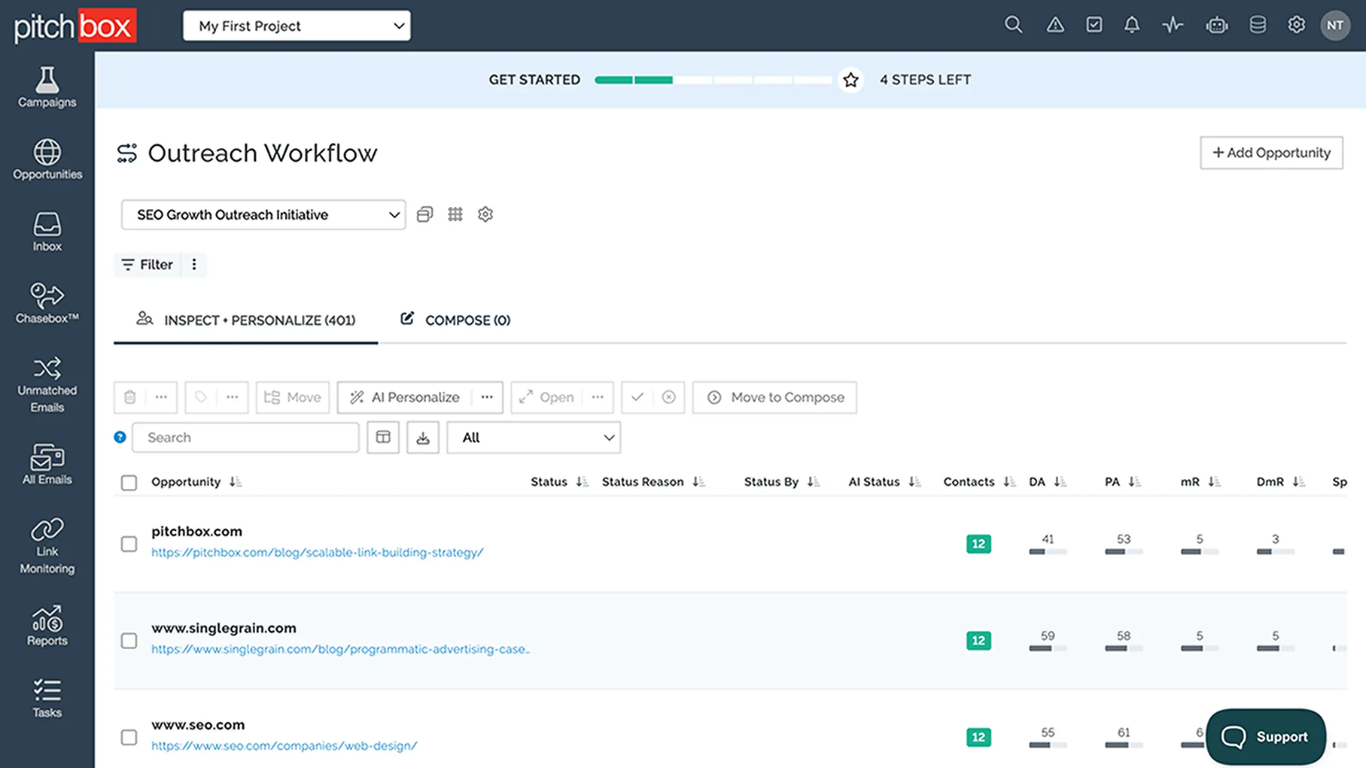Expand the My First Project dropdown
Viewport: 1366px width, 768px height.
pyautogui.click(x=296, y=26)
